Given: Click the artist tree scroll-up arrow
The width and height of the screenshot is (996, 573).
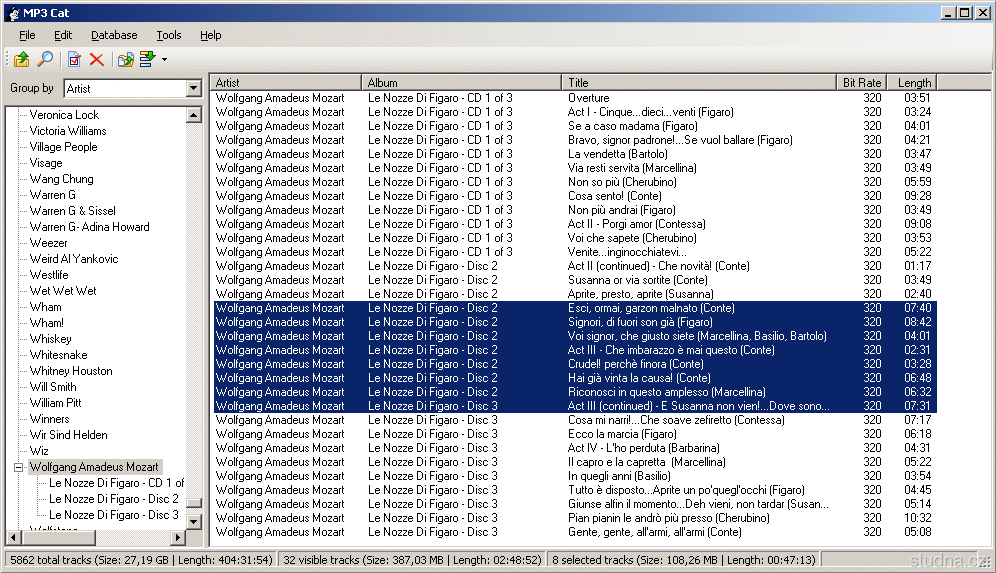Looking at the screenshot, I should (x=194, y=115).
